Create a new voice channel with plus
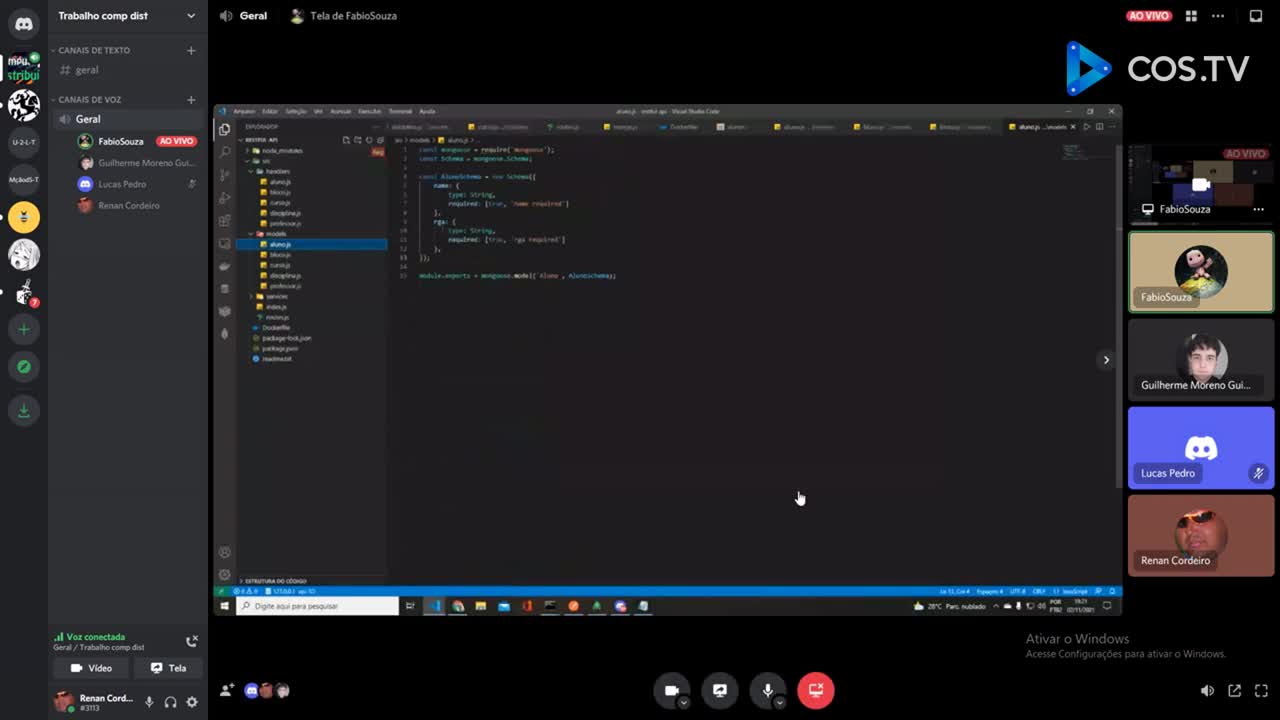 coord(191,100)
